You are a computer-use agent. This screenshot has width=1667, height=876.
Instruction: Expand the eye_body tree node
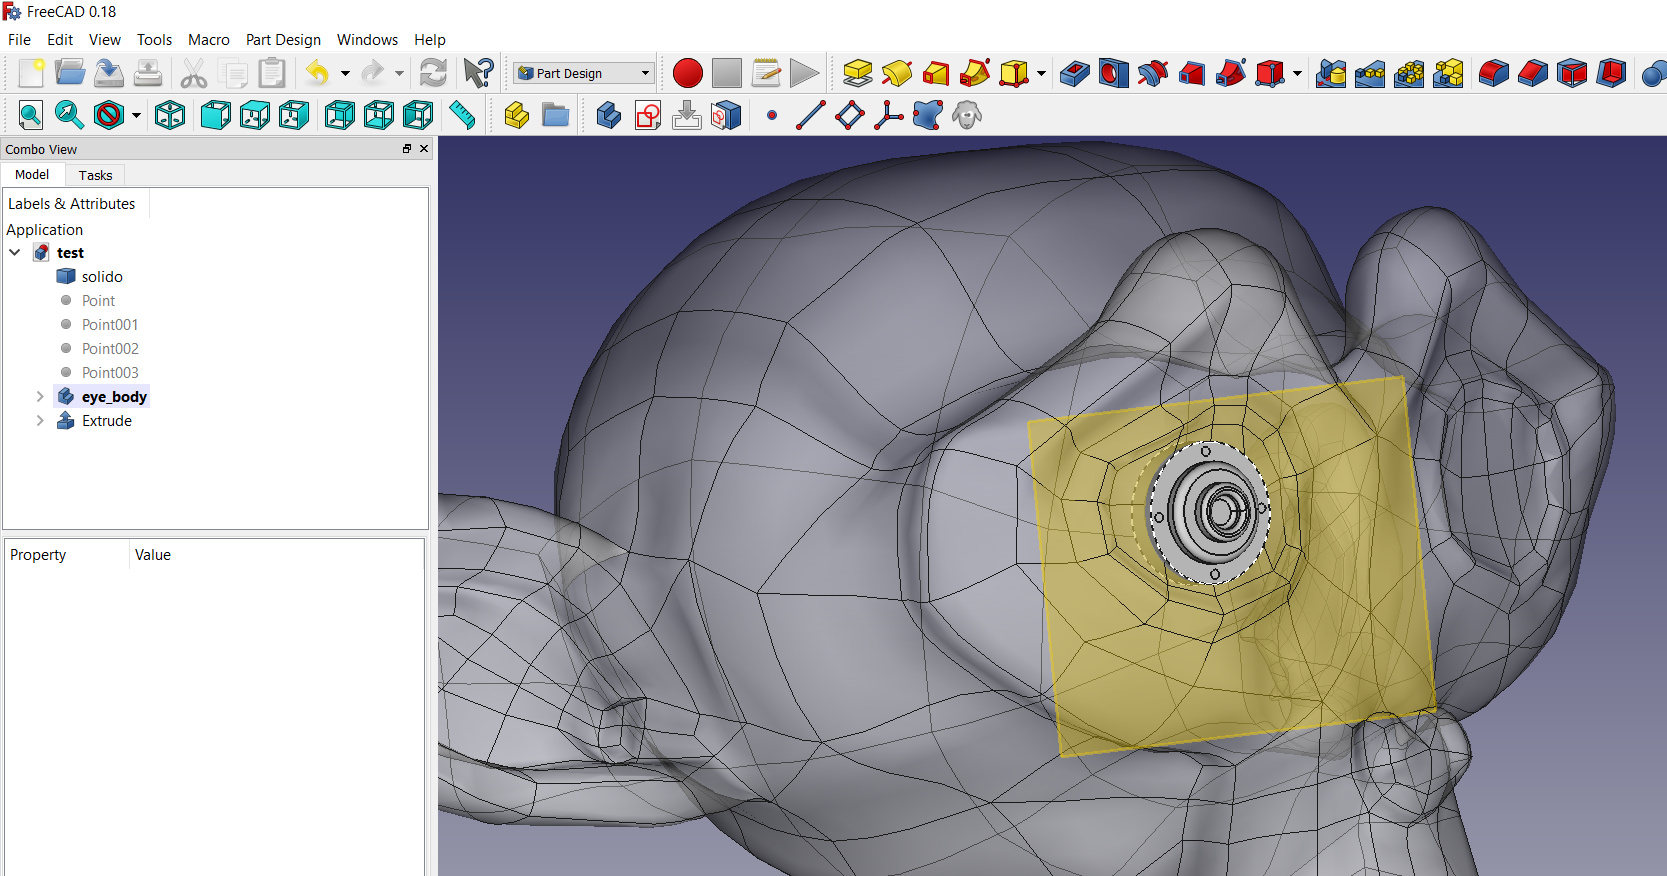tap(40, 397)
